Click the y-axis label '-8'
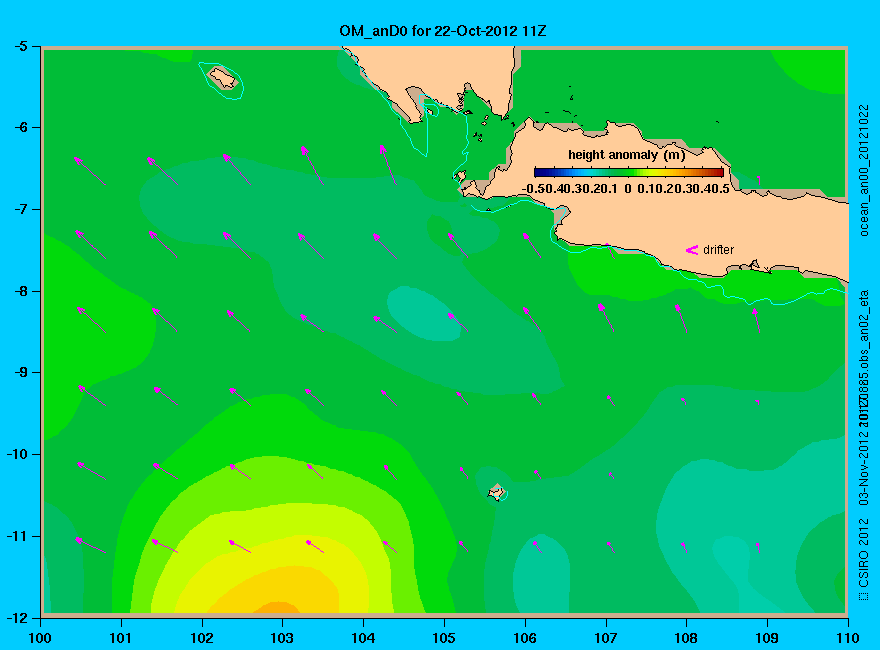Image resolution: width=880 pixels, height=650 pixels. click(20, 291)
